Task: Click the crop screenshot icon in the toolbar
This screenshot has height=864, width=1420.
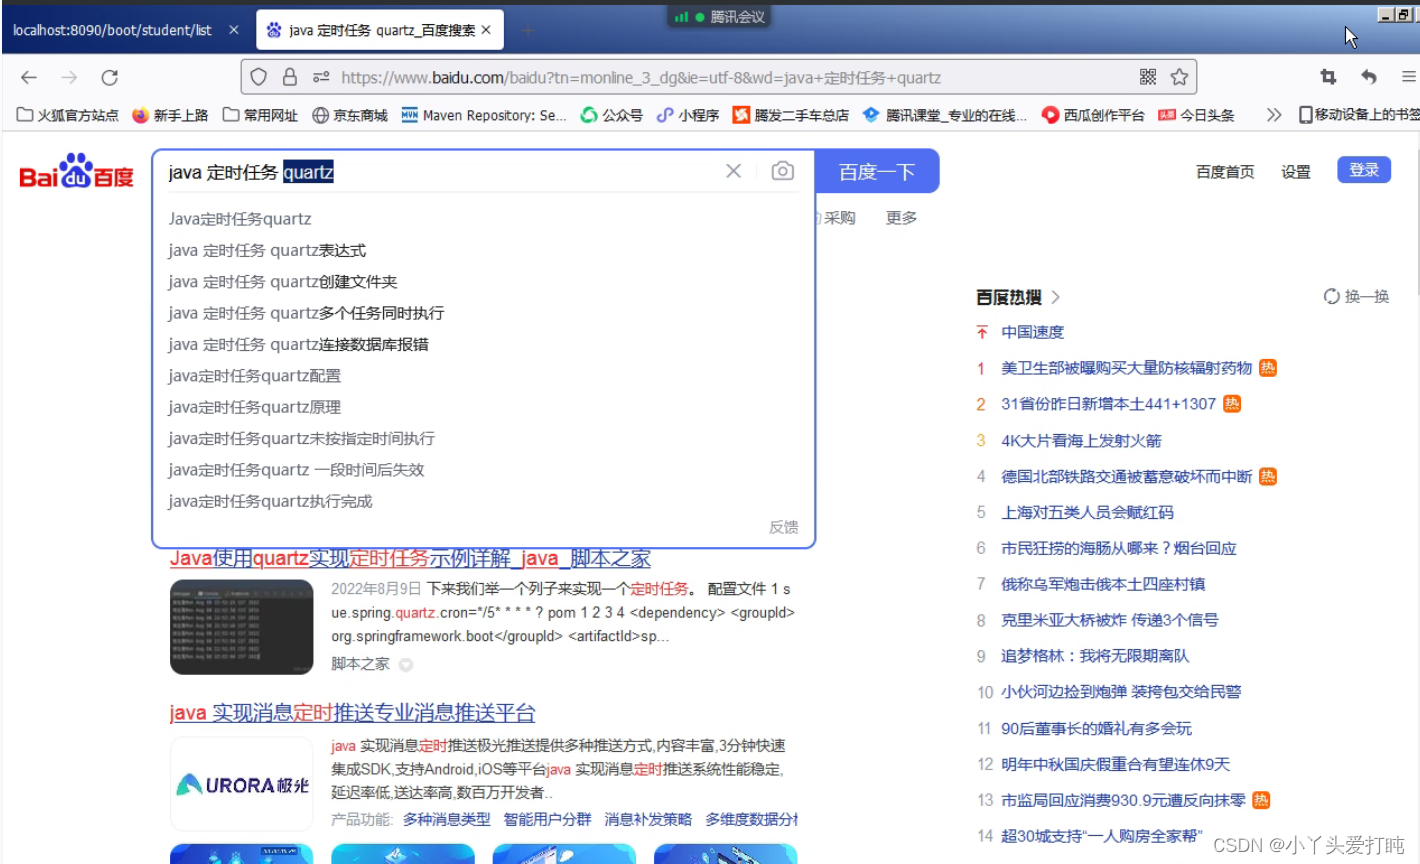Action: (1328, 77)
